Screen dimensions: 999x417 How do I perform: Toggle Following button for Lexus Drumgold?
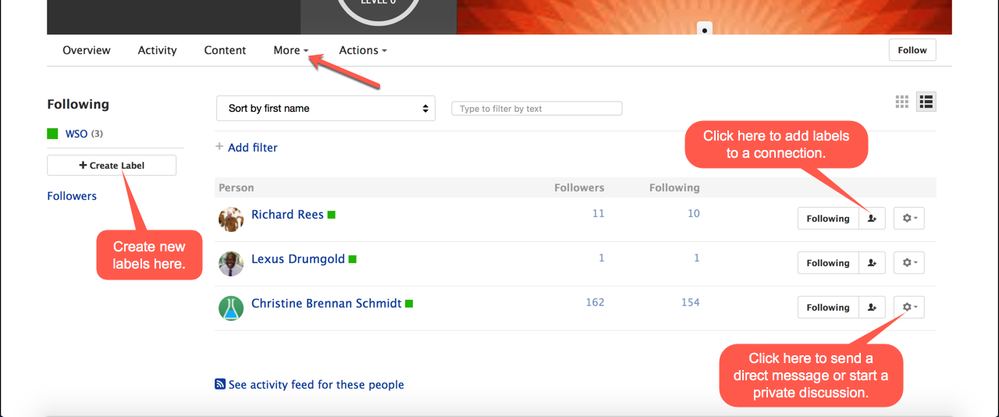tap(827, 263)
